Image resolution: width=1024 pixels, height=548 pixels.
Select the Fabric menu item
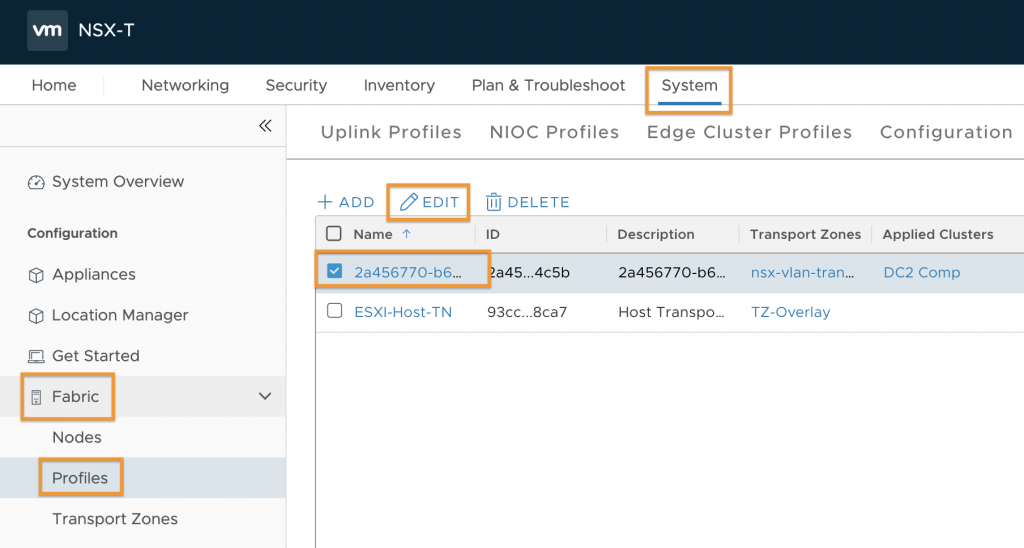[76, 396]
